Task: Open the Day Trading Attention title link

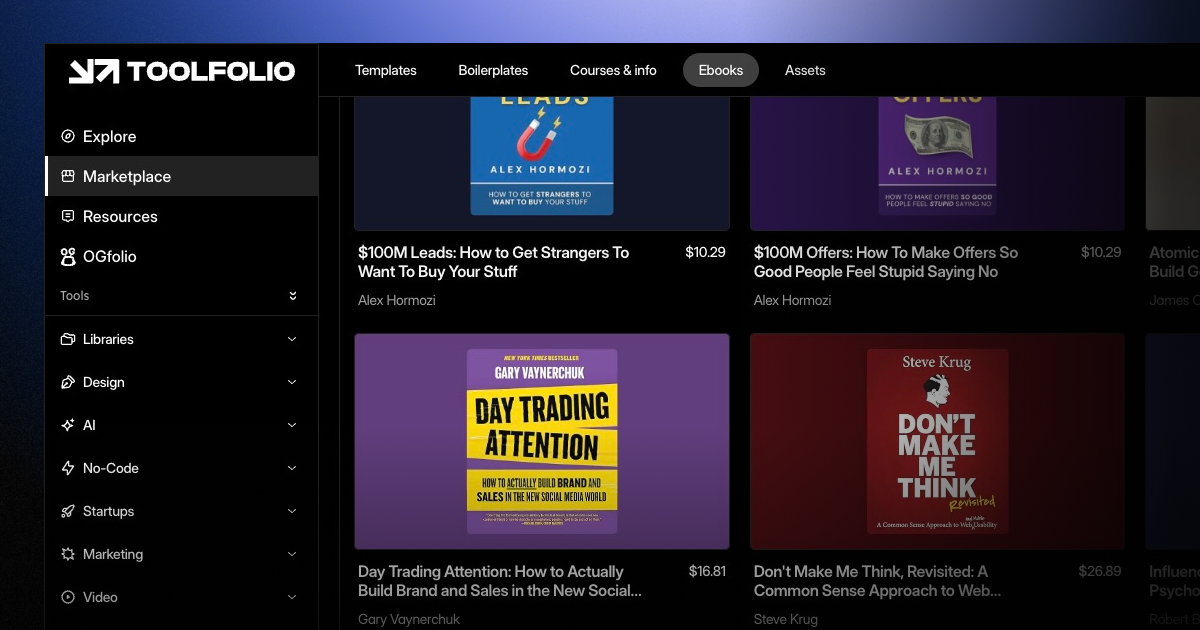Action: click(500, 581)
